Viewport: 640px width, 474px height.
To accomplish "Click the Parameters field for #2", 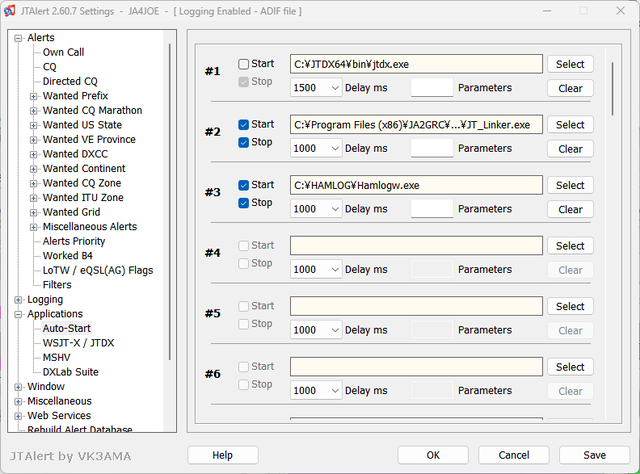I will (x=432, y=148).
